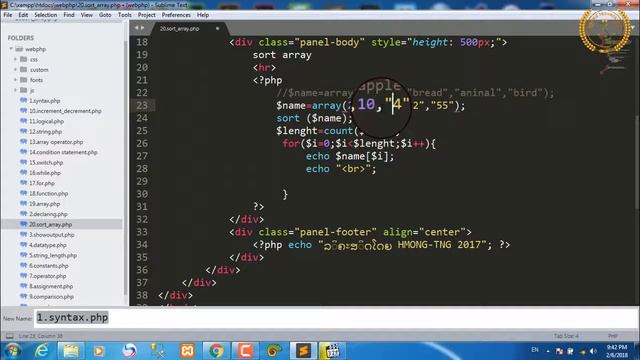Open 8.assignment.php in sidebar
Image resolution: width=640 pixels, height=360 pixels.
pos(51,286)
